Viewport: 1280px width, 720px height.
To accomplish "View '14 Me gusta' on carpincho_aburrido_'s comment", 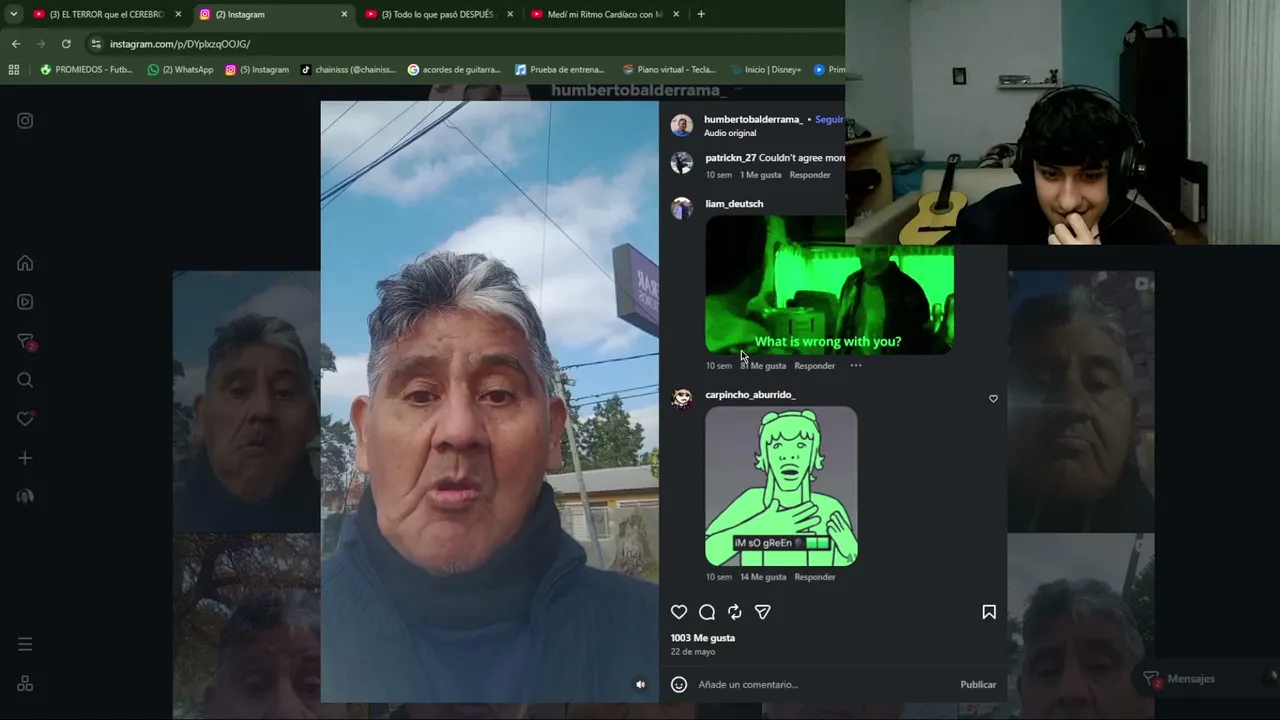I will pyautogui.click(x=763, y=577).
